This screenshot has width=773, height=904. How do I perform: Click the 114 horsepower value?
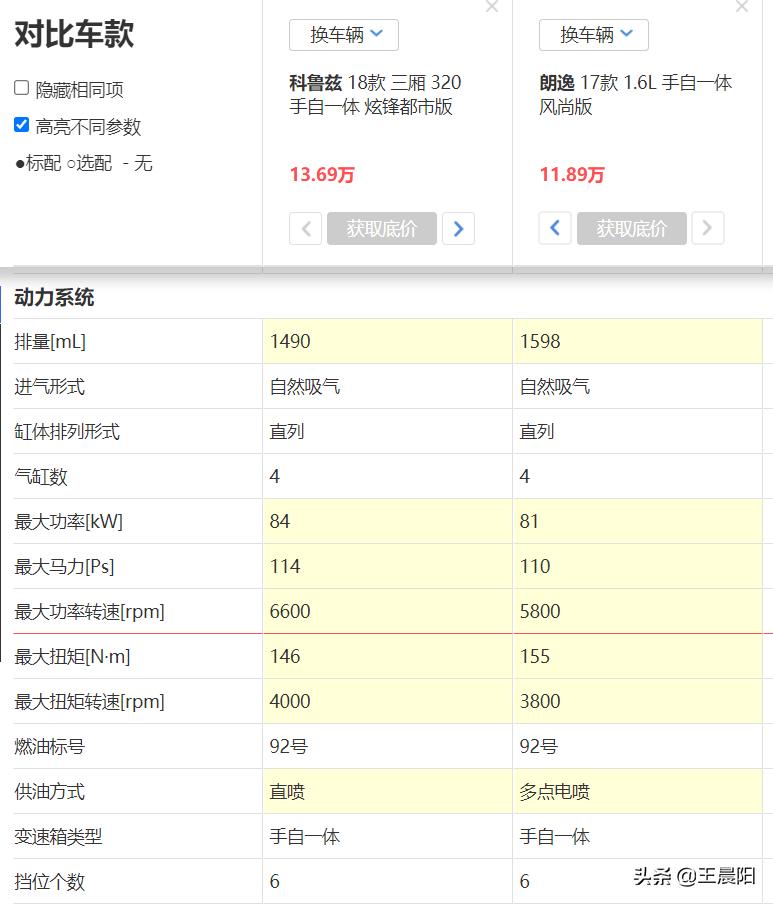coord(285,566)
